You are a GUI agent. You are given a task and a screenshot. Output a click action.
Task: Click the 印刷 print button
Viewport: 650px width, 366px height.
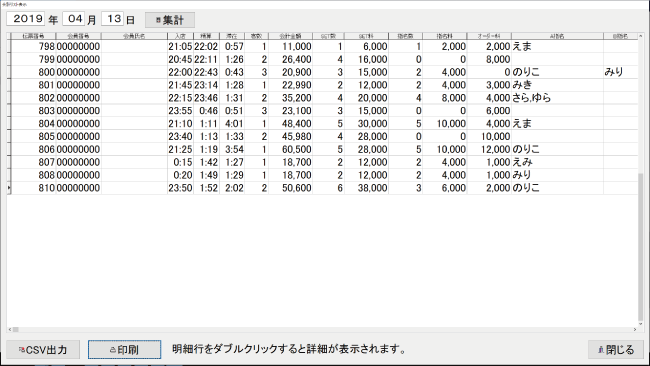point(124,350)
